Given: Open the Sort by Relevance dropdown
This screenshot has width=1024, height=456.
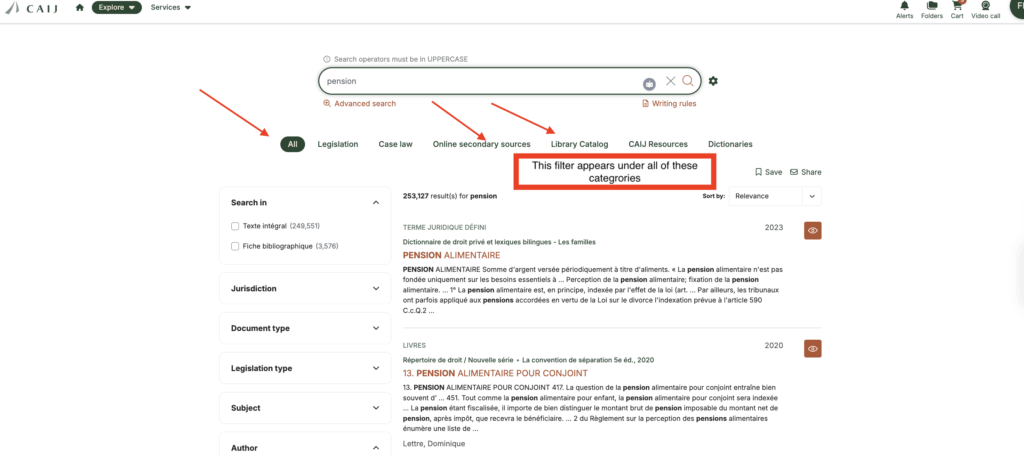Looking at the screenshot, I should 775,197.
